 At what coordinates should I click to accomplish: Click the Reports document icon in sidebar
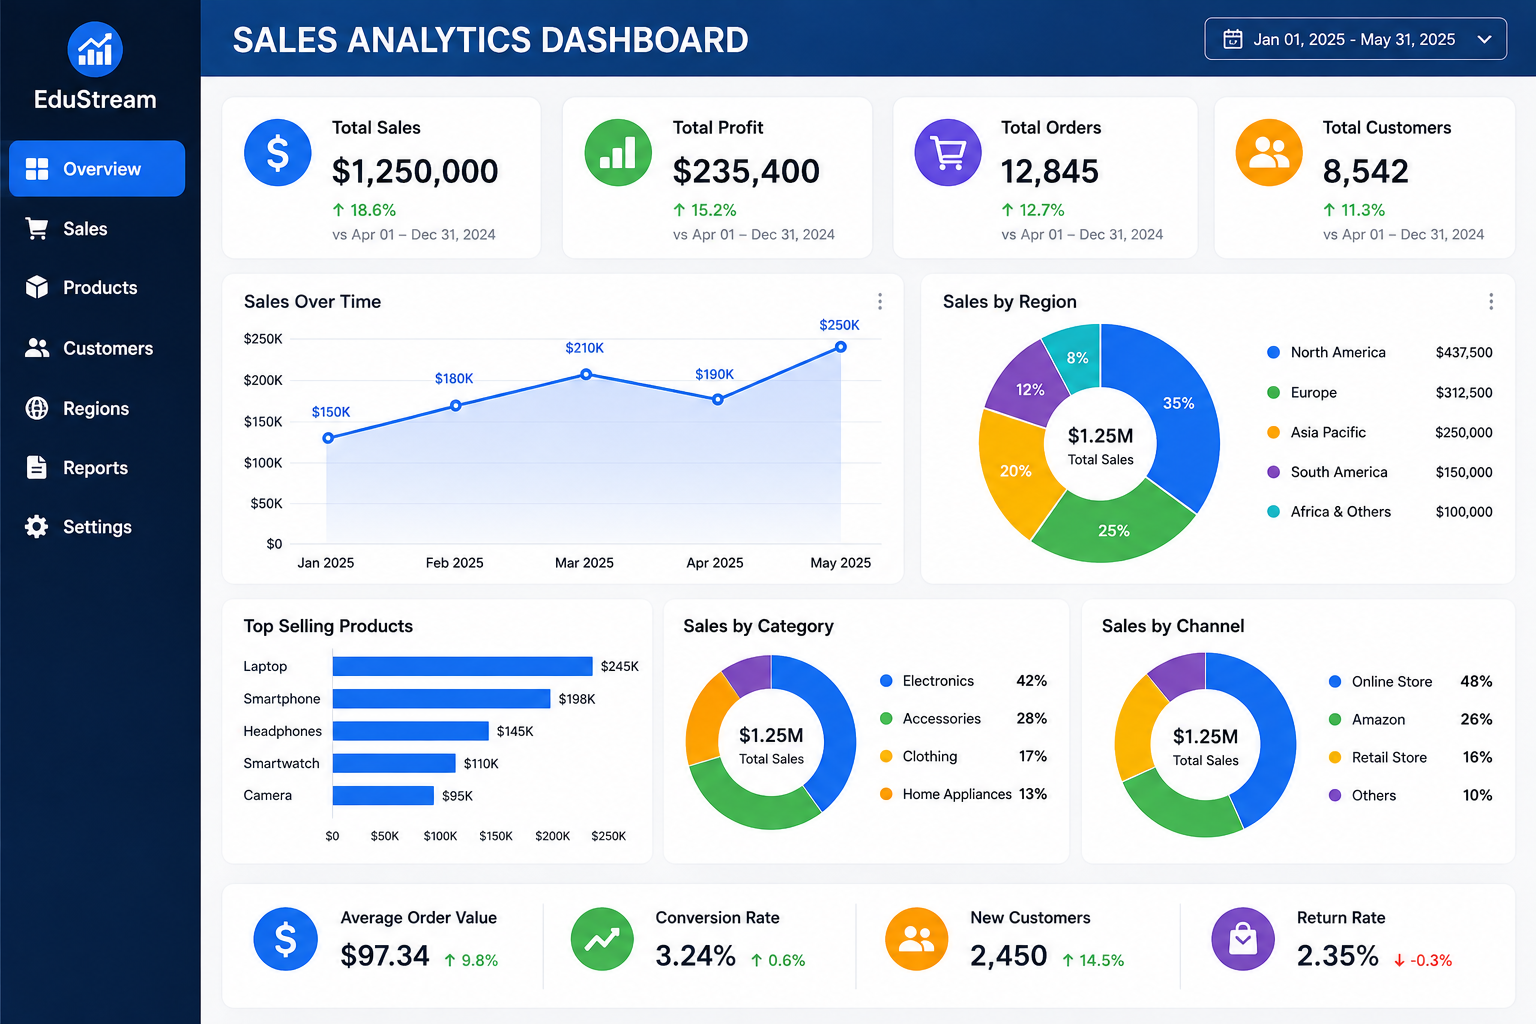[37, 467]
